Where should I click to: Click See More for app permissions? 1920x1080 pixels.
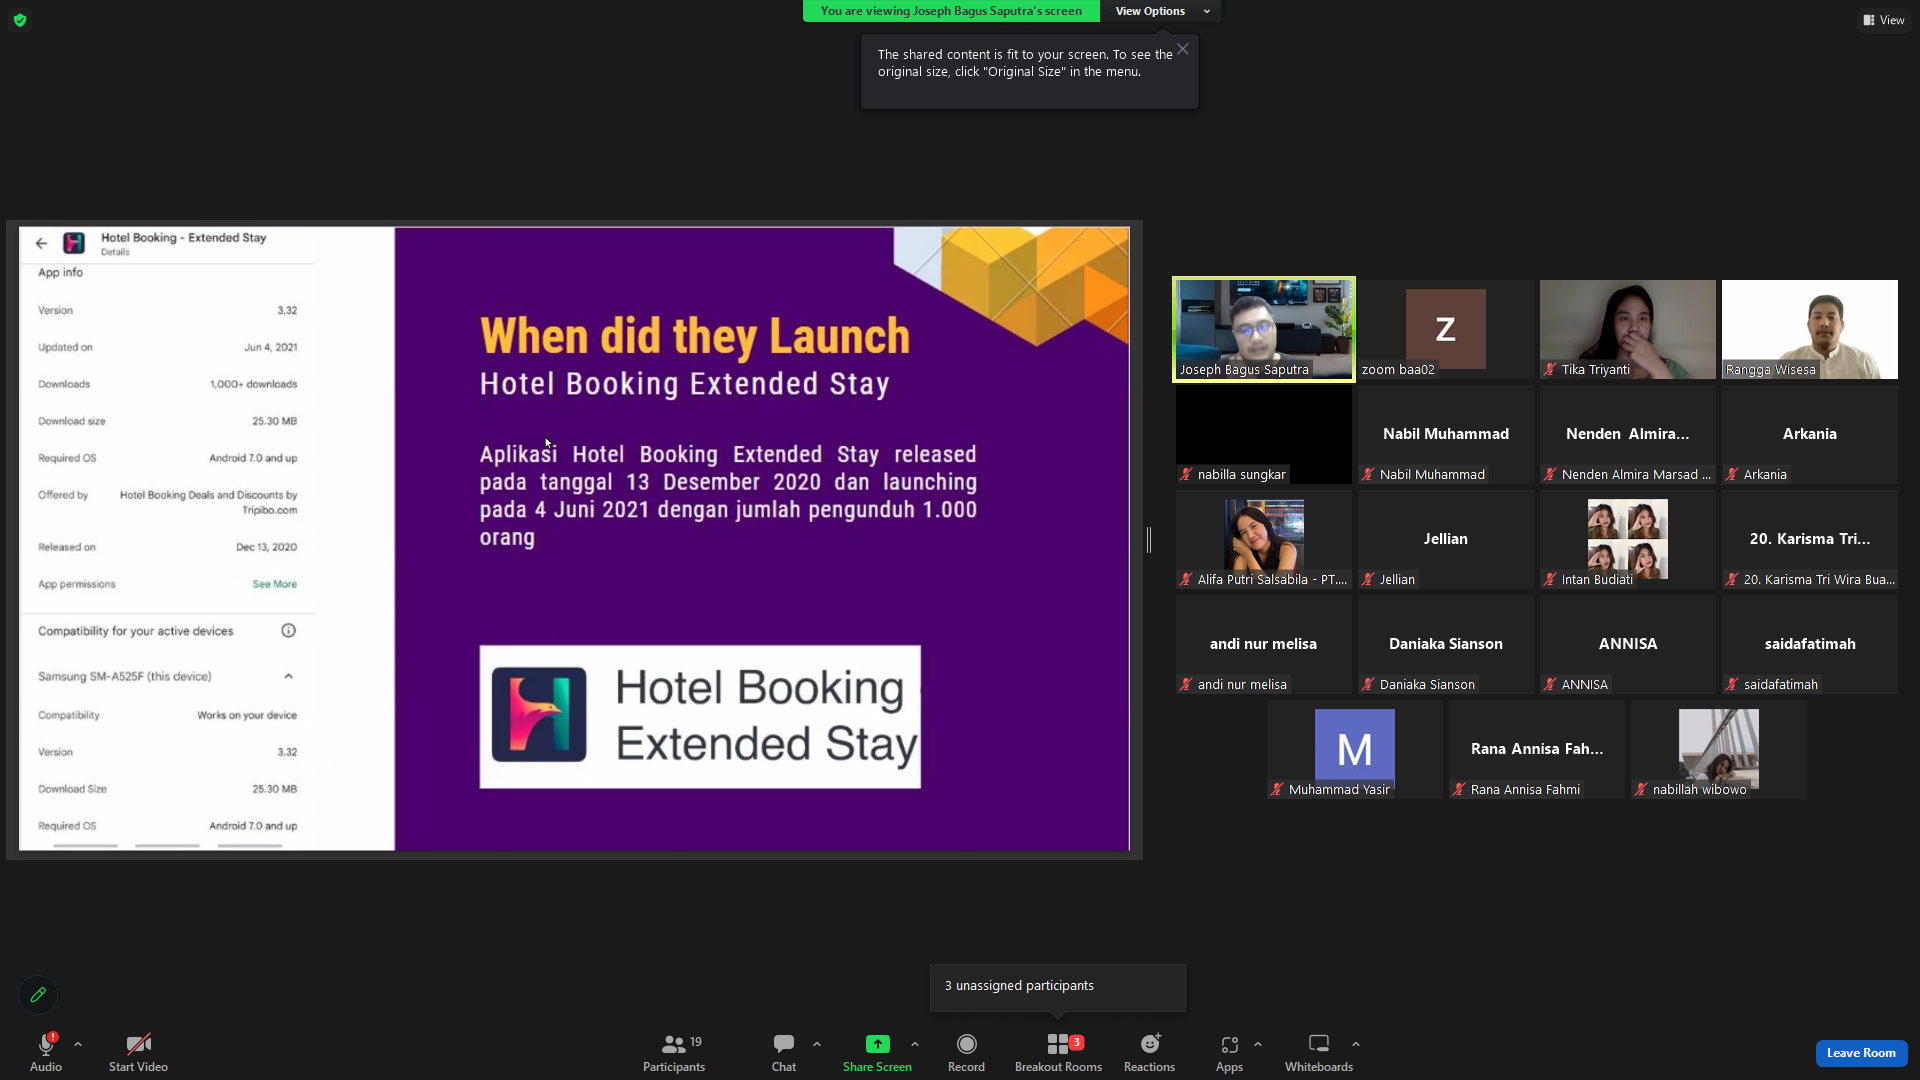pyautogui.click(x=274, y=584)
